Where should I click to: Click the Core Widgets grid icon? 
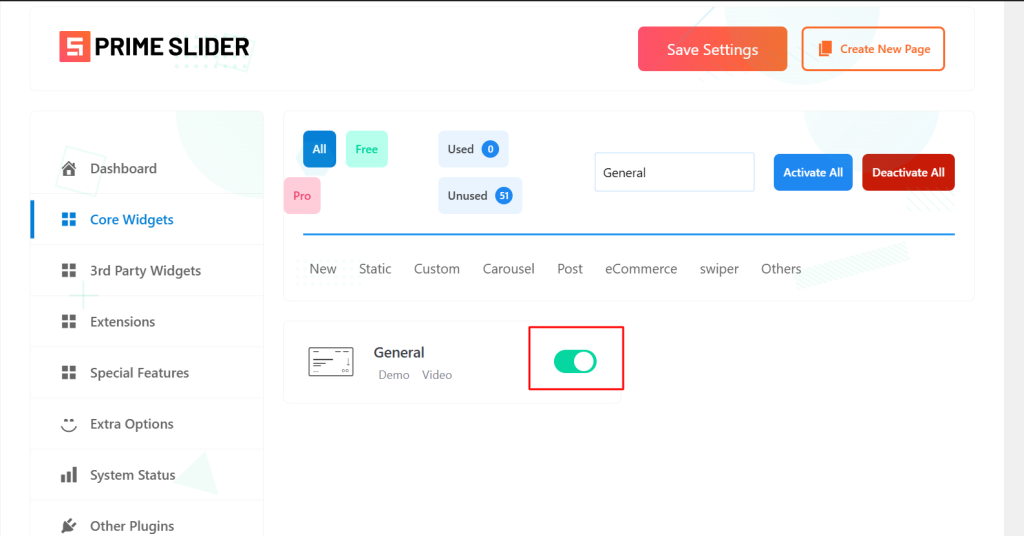coord(69,219)
